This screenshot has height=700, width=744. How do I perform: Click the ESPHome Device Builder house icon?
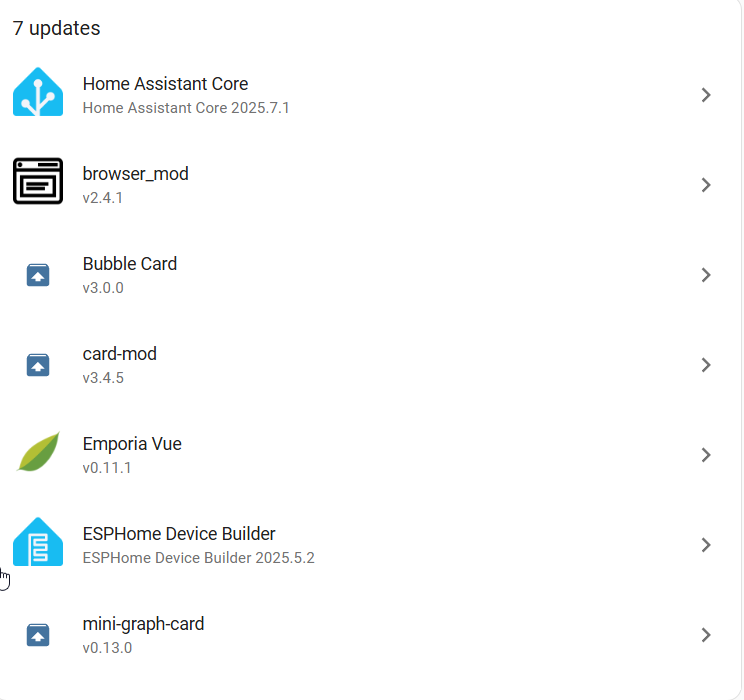tap(38, 542)
